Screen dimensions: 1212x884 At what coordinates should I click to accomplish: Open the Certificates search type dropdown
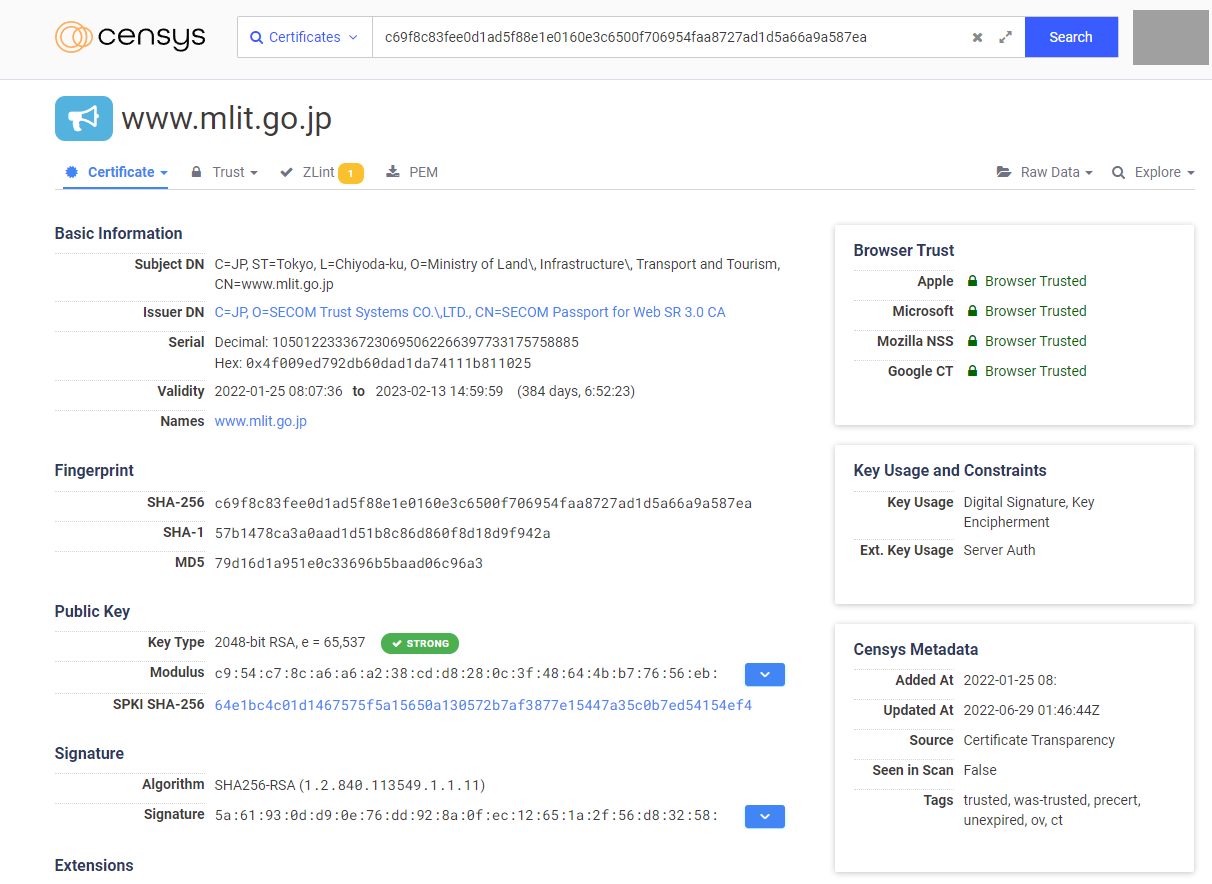point(305,37)
